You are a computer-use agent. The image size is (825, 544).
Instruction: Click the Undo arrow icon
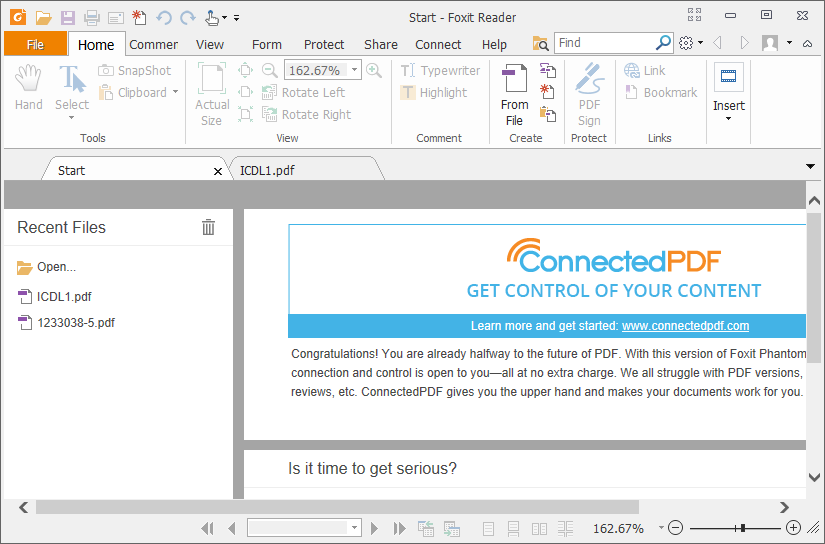click(164, 18)
